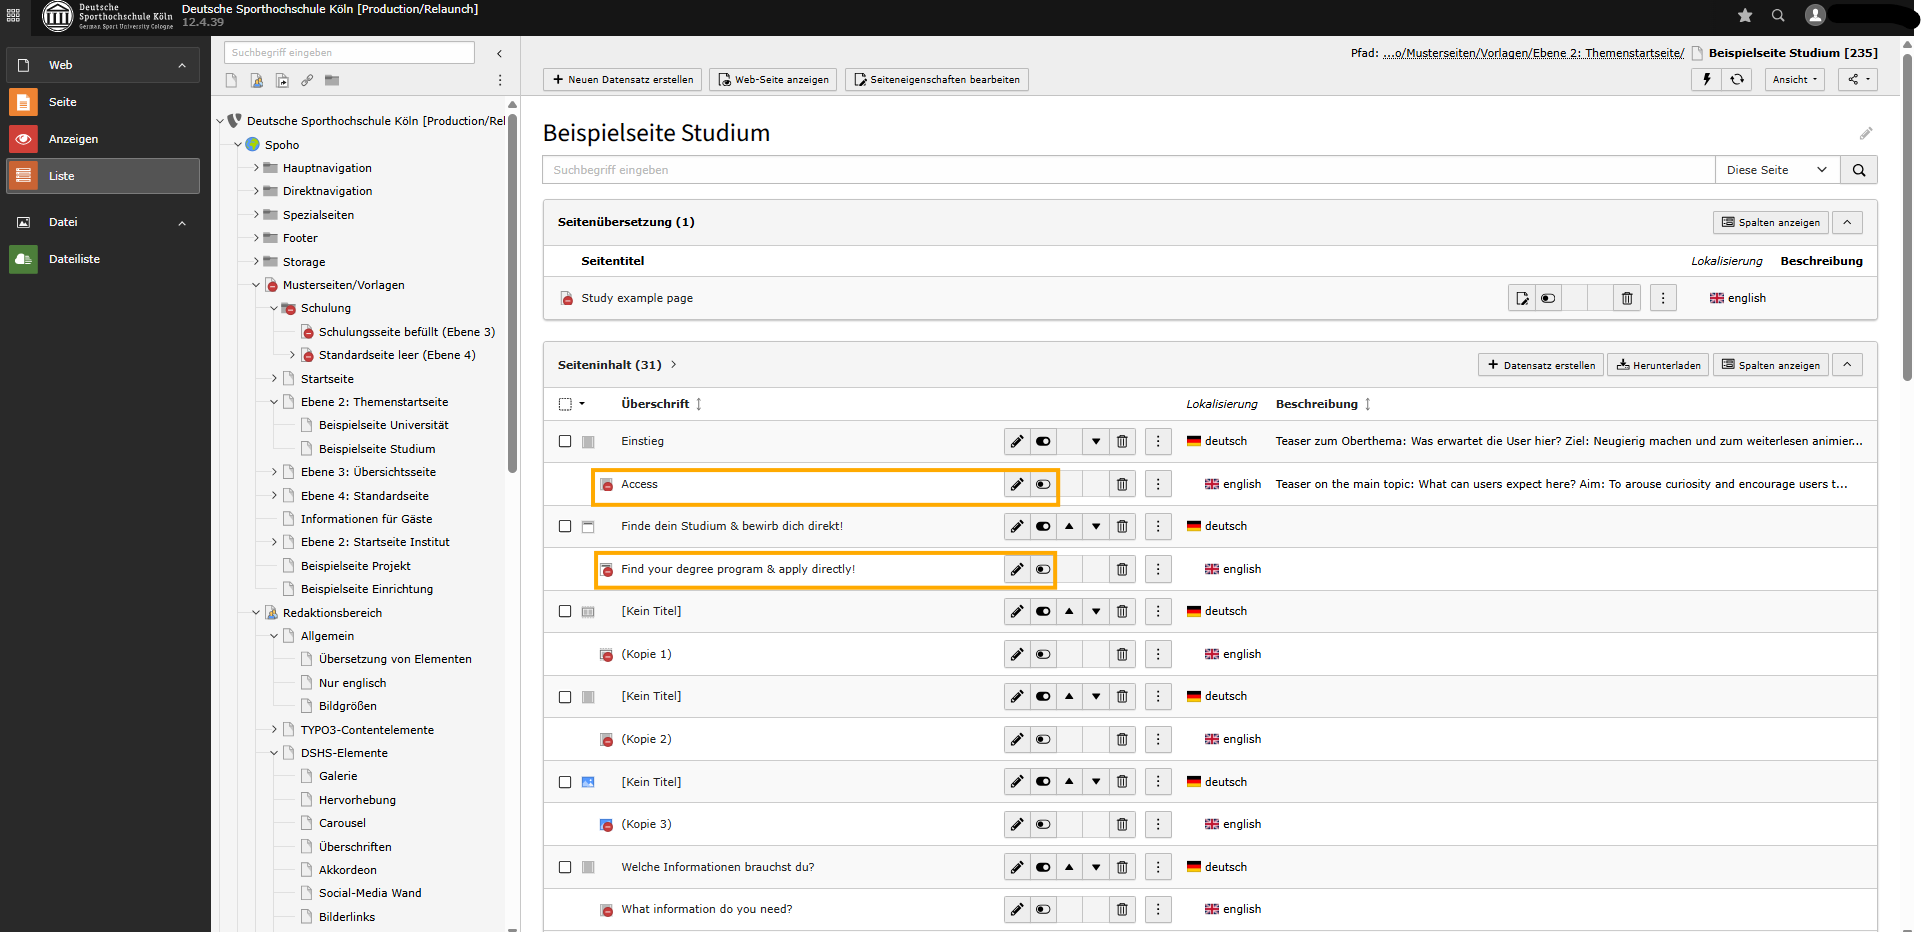Screen dimensions: 1921x932
Task: Click the flush cache lightning icon
Action: (1707, 80)
